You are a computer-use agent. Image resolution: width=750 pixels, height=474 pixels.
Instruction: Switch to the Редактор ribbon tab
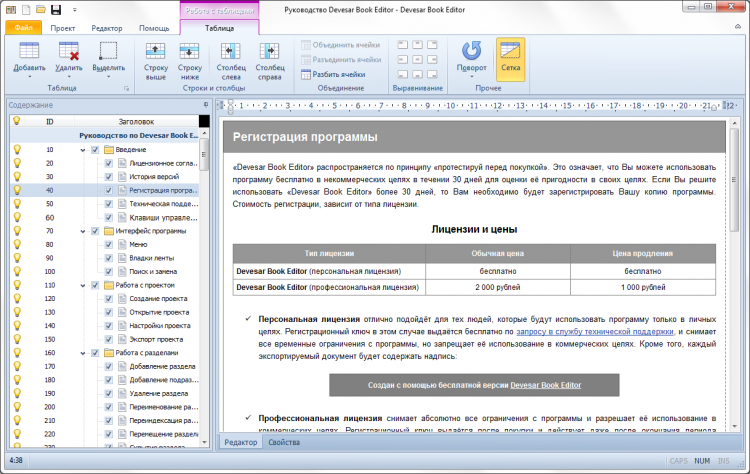point(107,29)
